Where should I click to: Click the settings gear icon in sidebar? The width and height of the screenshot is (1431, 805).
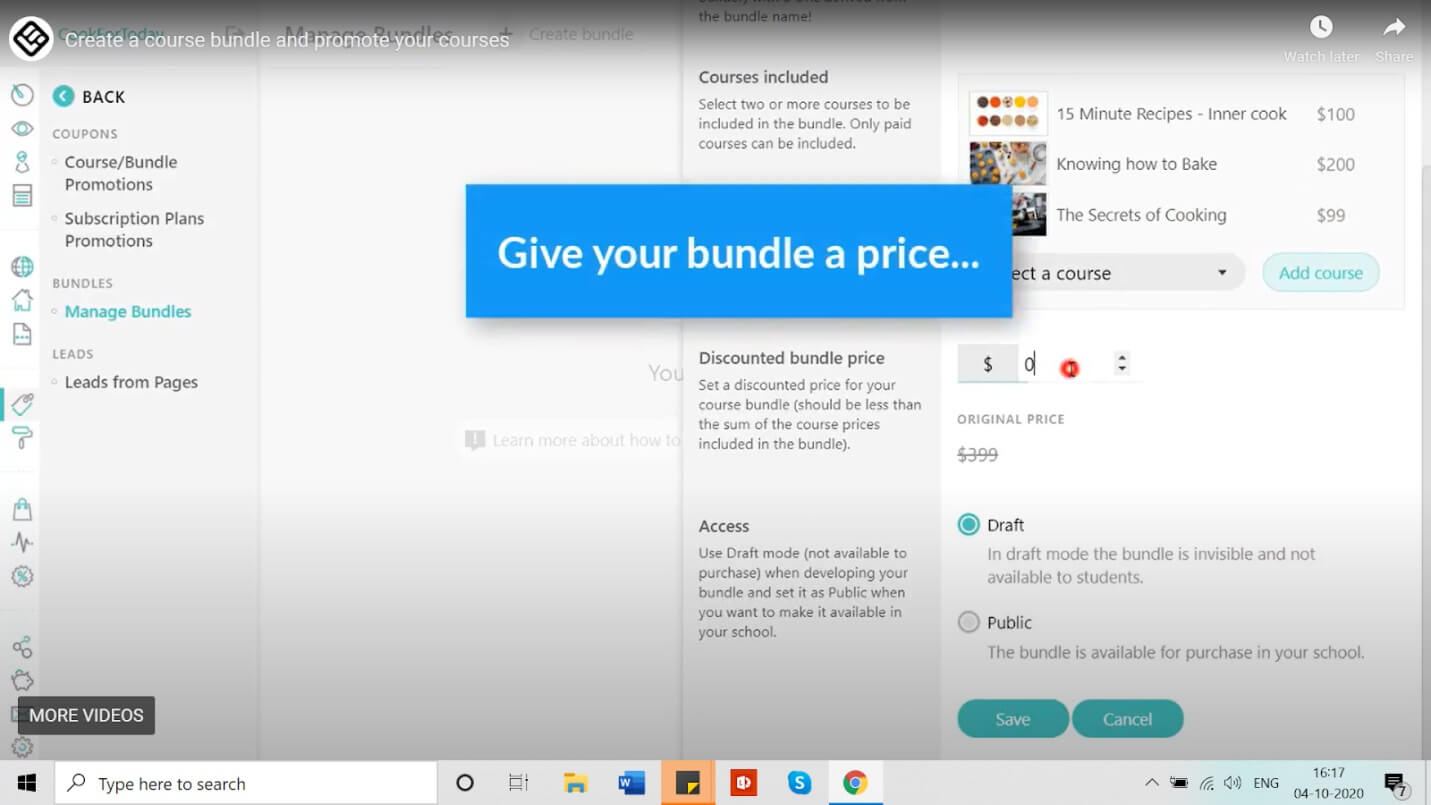click(x=22, y=747)
